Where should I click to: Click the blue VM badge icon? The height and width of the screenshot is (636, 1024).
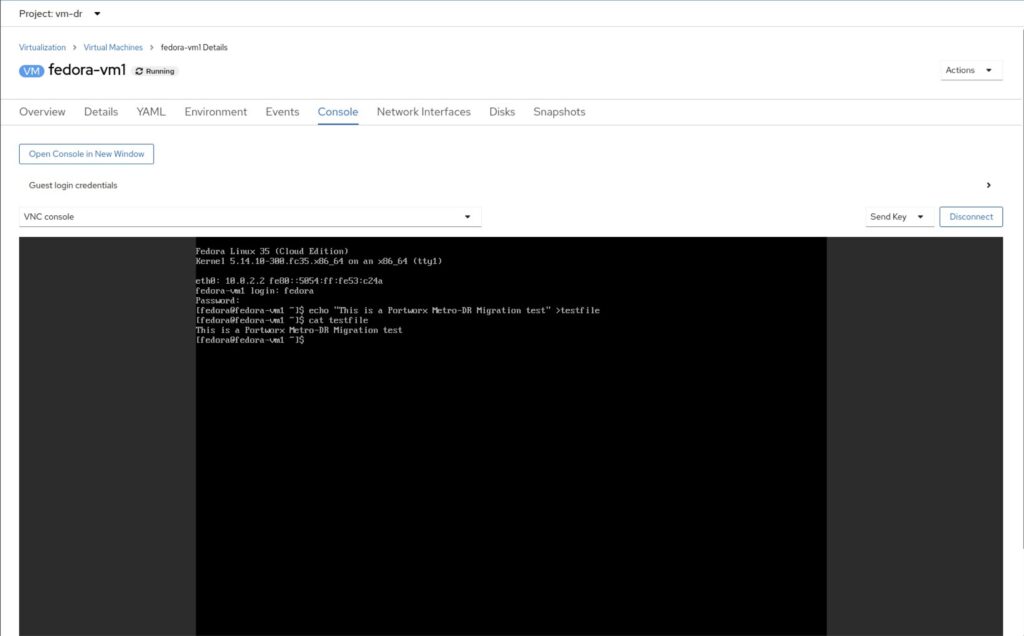pos(31,71)
